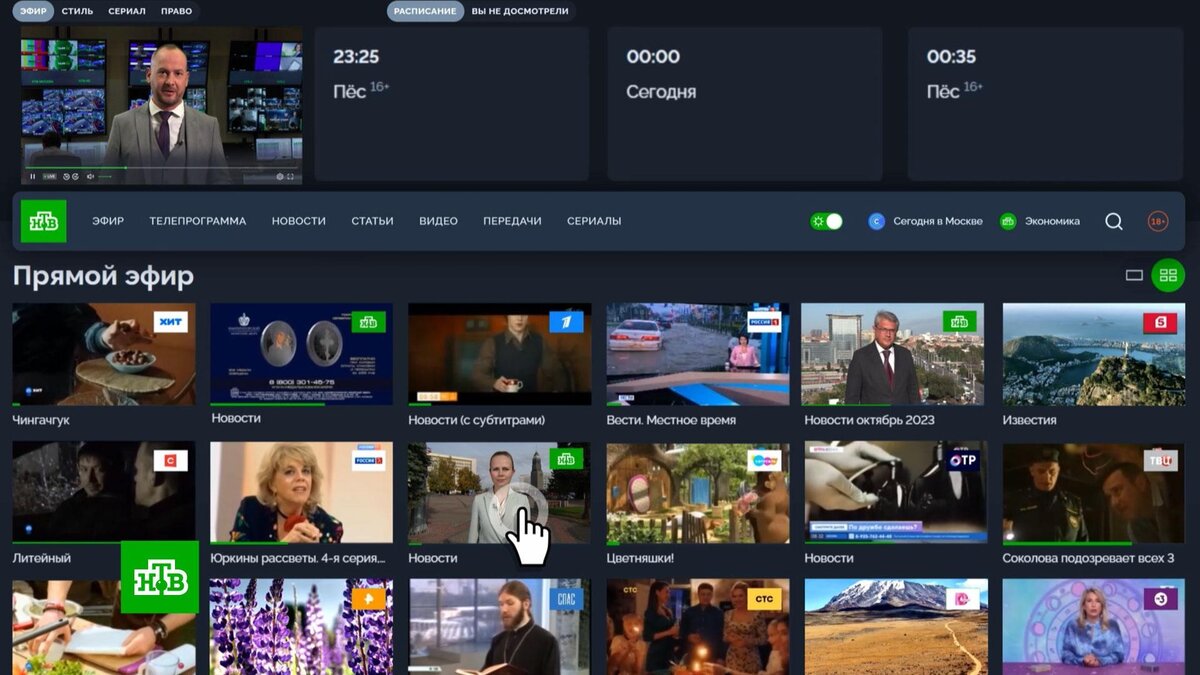This screenshot has height=675, width=1200.
Task: Click the Новости октябрь 2023 title text
Action: pyautogui.click(x=869, y=420)
